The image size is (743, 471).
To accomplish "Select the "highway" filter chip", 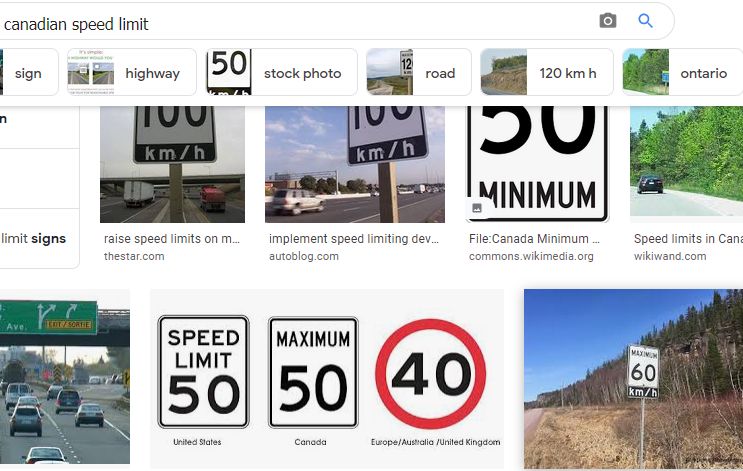I will [131, 72].
